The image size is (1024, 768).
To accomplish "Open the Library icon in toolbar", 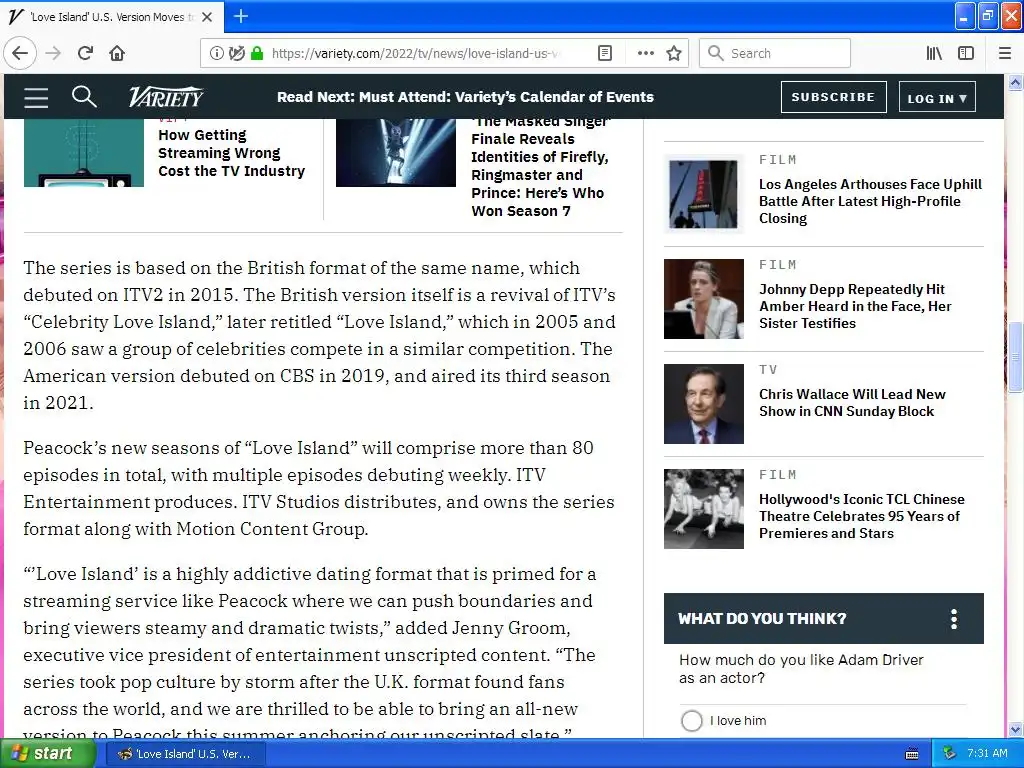I will click(x=934, y=54).
